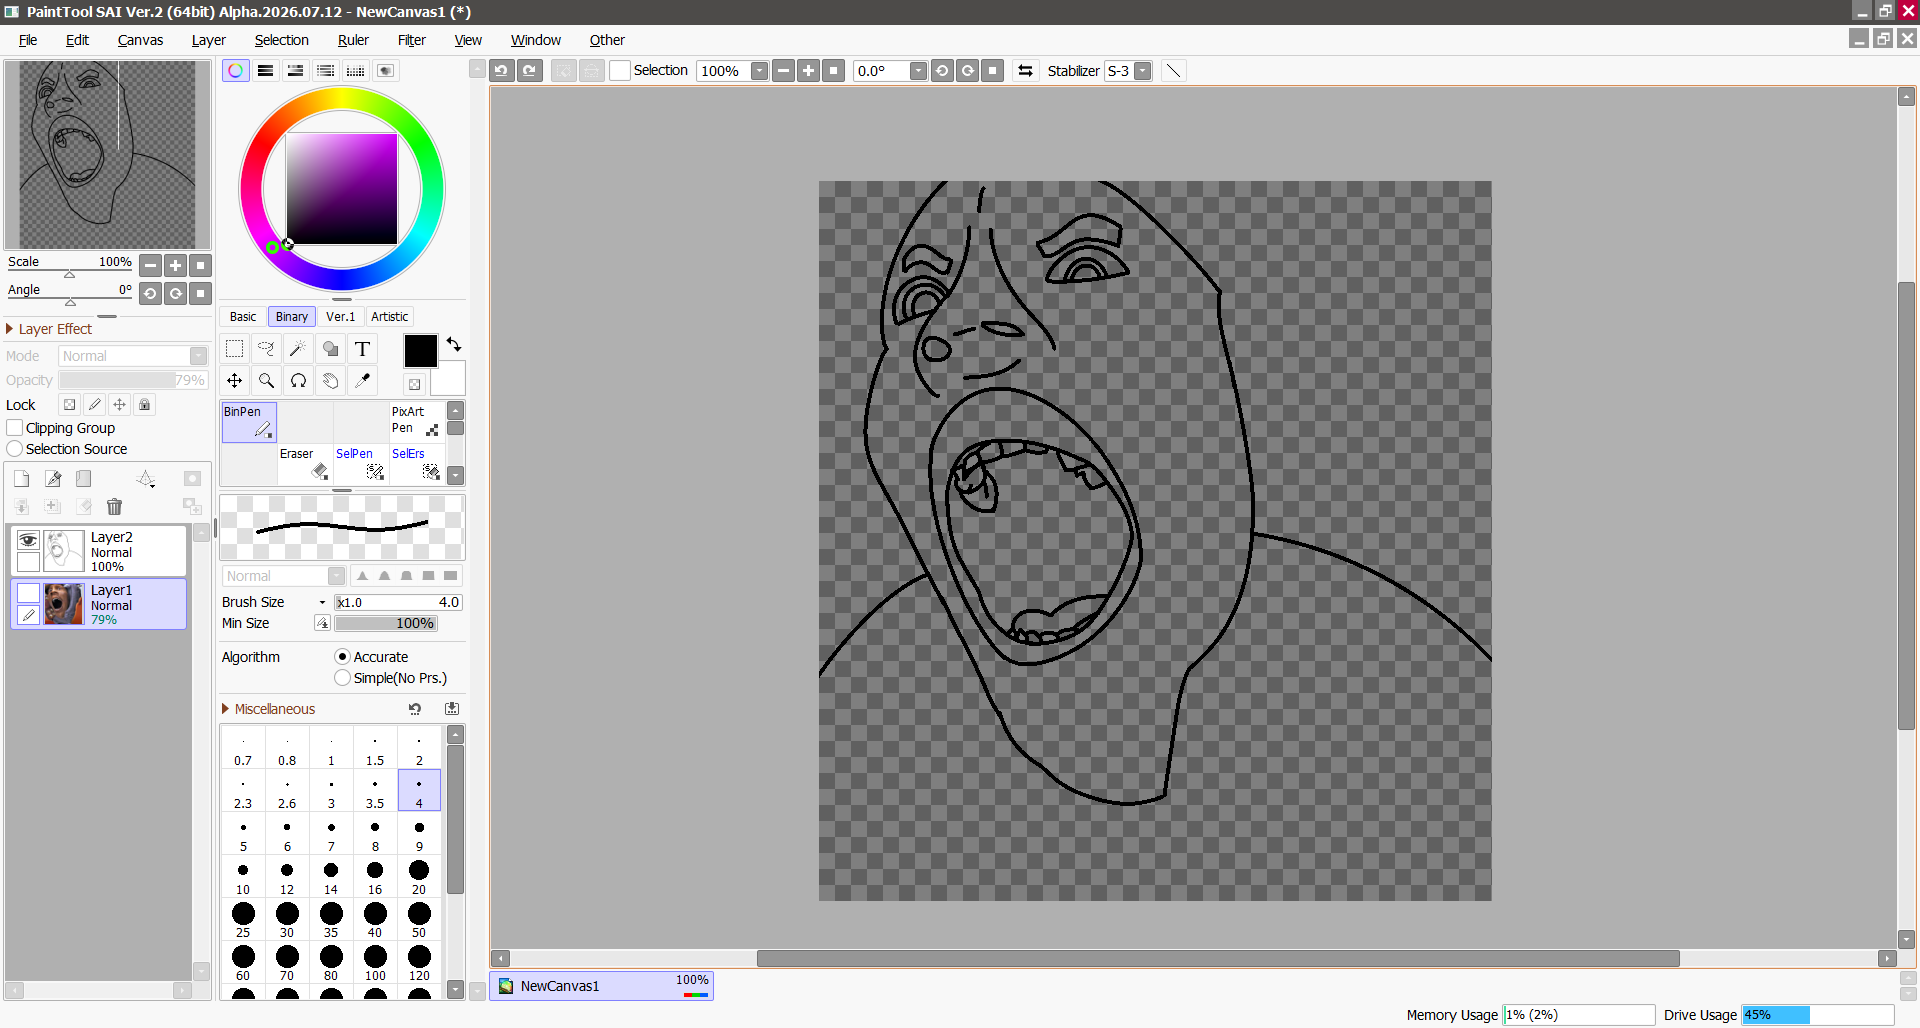Viewport: 1920px width, 1028px height.
Task: Enable Selection Source option
Action: coord(15,449)
